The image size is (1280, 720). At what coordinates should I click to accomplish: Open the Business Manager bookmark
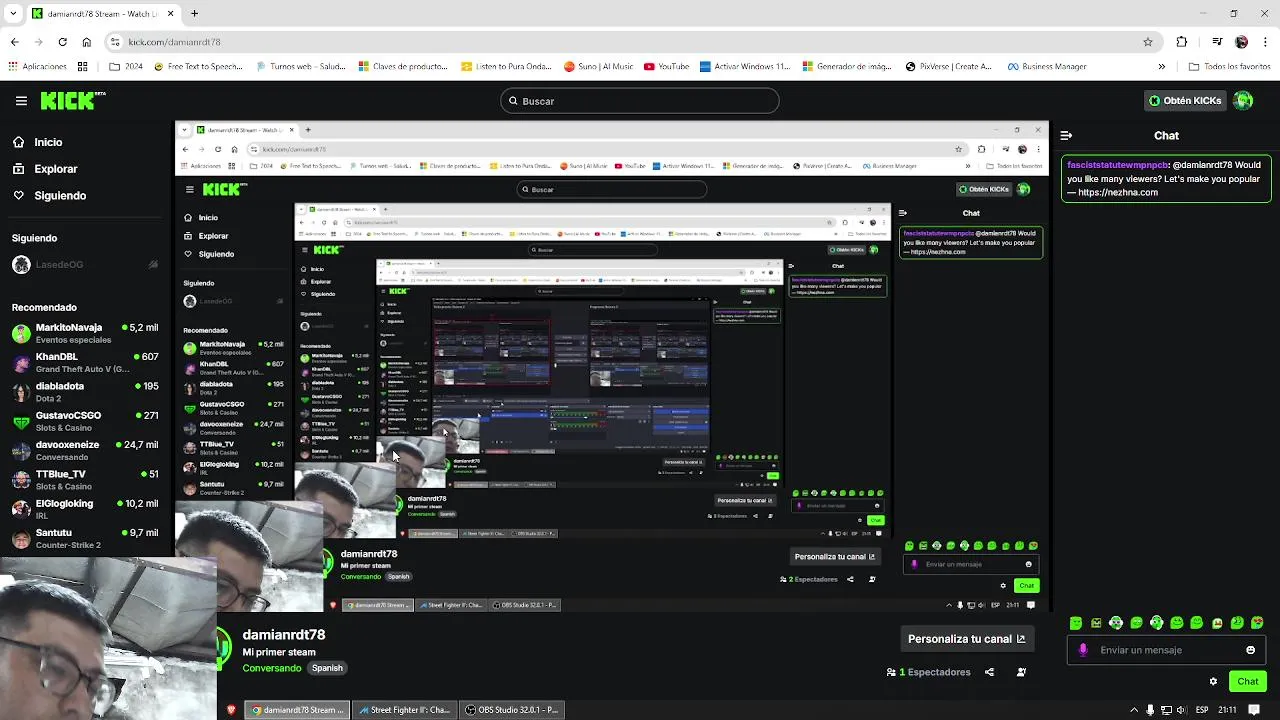coord(1046,67)
